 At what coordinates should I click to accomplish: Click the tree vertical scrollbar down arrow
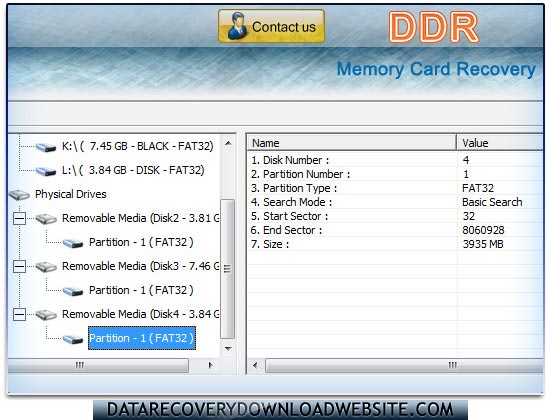(x=228, y=349)
